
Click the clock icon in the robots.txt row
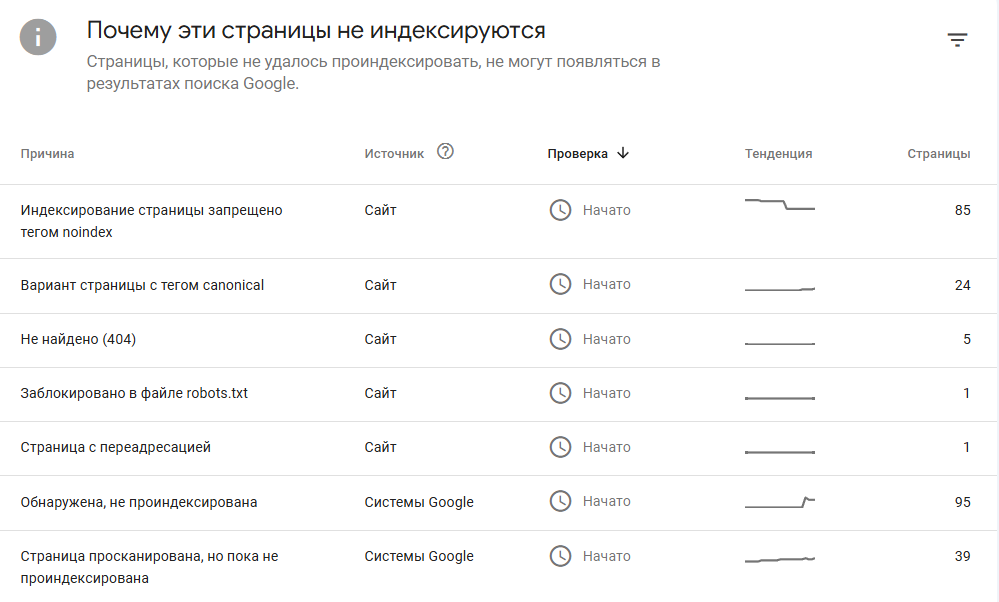pos(561,393)
